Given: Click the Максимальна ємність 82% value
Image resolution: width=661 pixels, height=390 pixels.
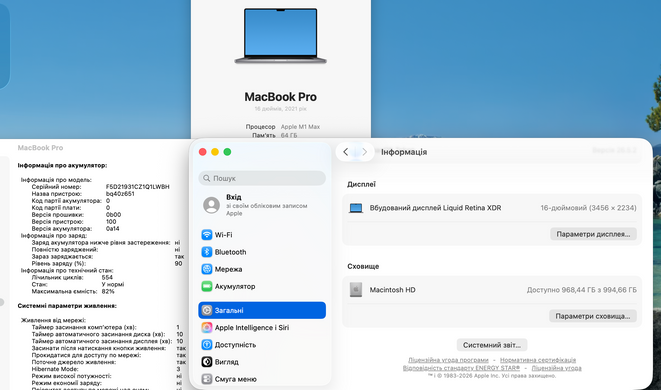Looking at the screenshot, I should [108, 291].
